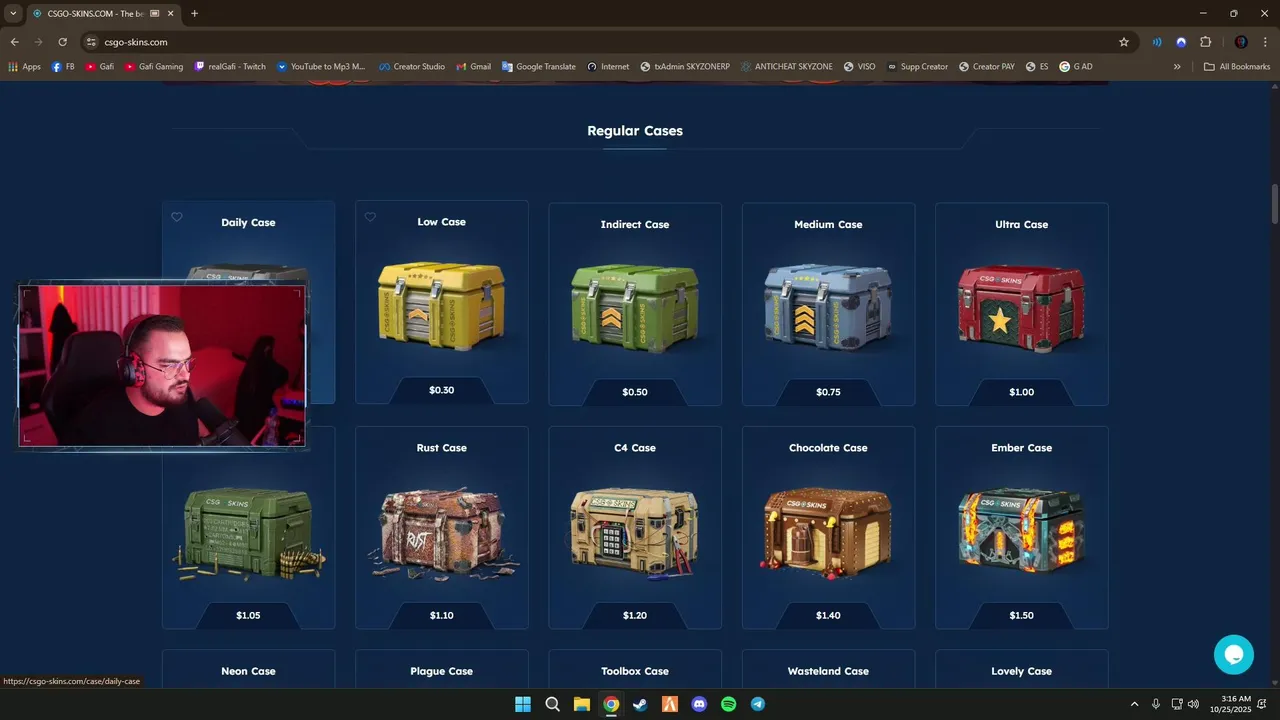Open the Creator Studio bookmark
The height and width of the screenshot is (720, 1280).
point(412,66)
